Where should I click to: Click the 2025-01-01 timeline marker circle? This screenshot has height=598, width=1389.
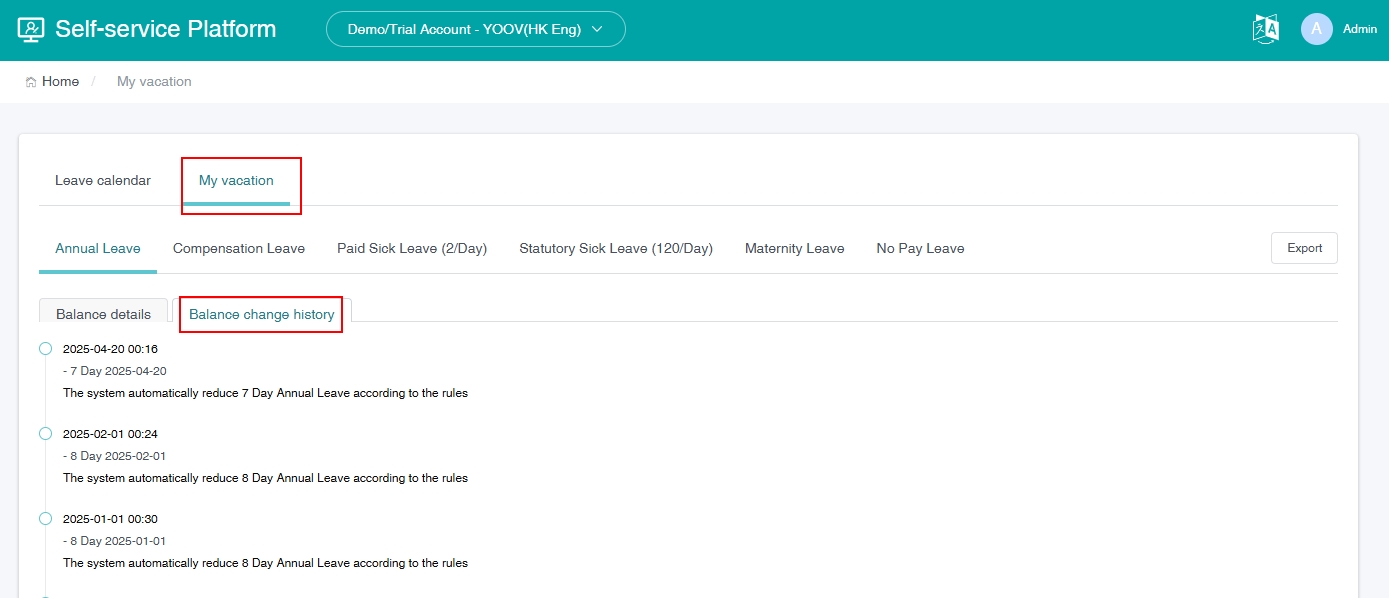click(x=45, y=519)
